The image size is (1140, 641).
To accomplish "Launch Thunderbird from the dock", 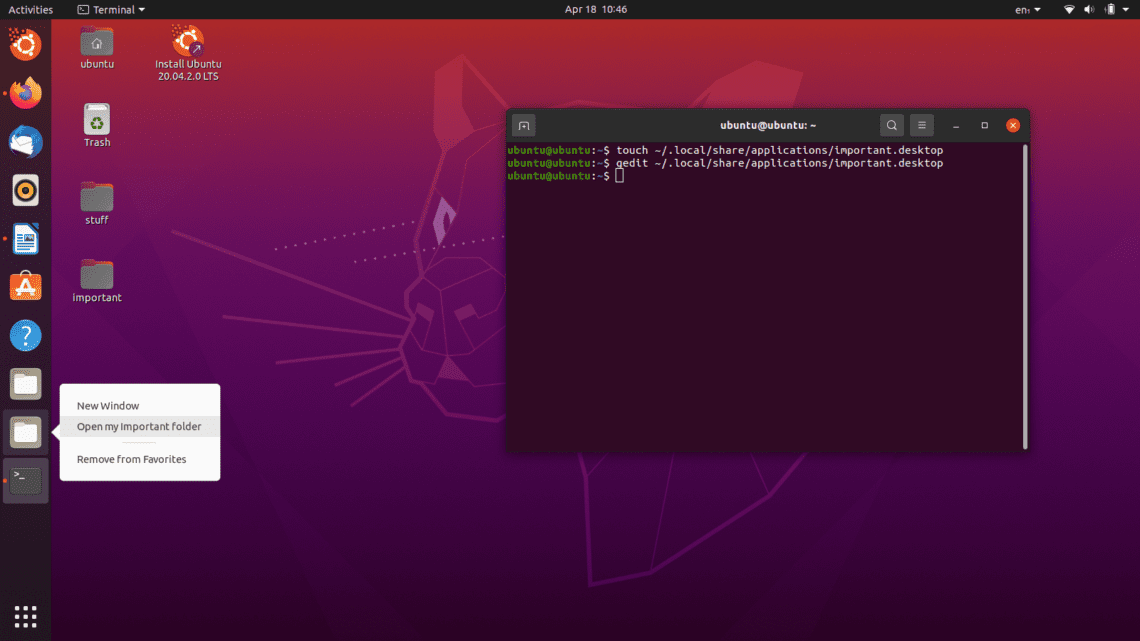I will pyautogui.click(x=25, y=142).
